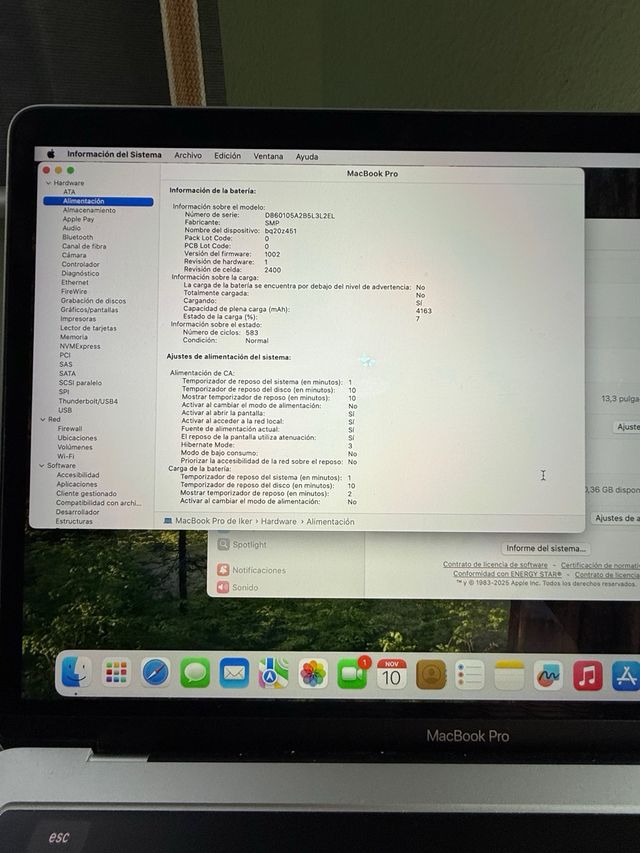Screen dimensions: 640x853
Task: Click MacBook Pro de Iker in path bar
Action: coord(213,521)
